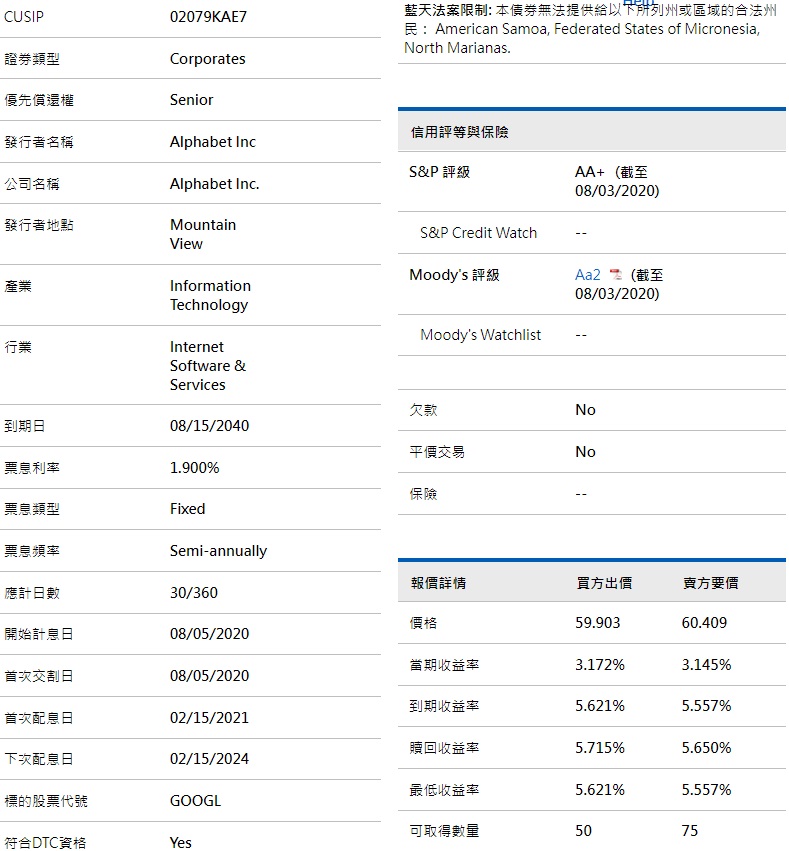Viewport: 789px width, 851px height.
Task: Click the coupon rate 1.900%
Action: click(x=195, y=468)
